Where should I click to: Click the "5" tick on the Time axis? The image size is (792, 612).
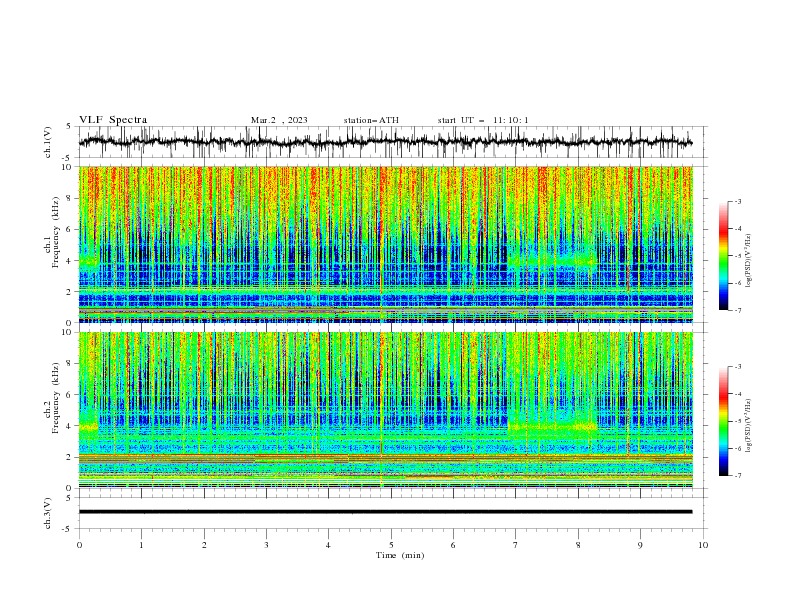391,545
